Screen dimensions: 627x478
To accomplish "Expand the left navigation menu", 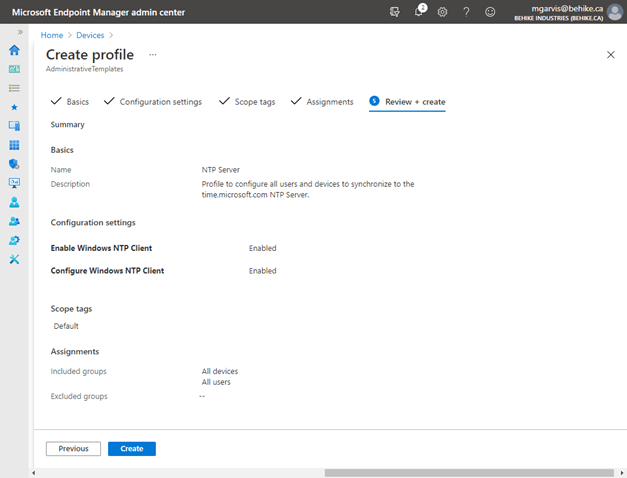I will [x=20, y=33].
